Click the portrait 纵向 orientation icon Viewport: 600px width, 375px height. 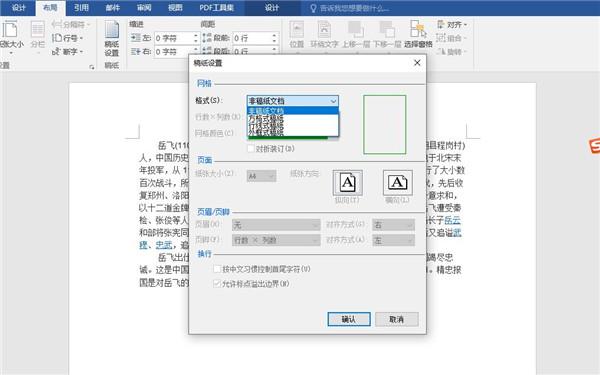point(347,183)
